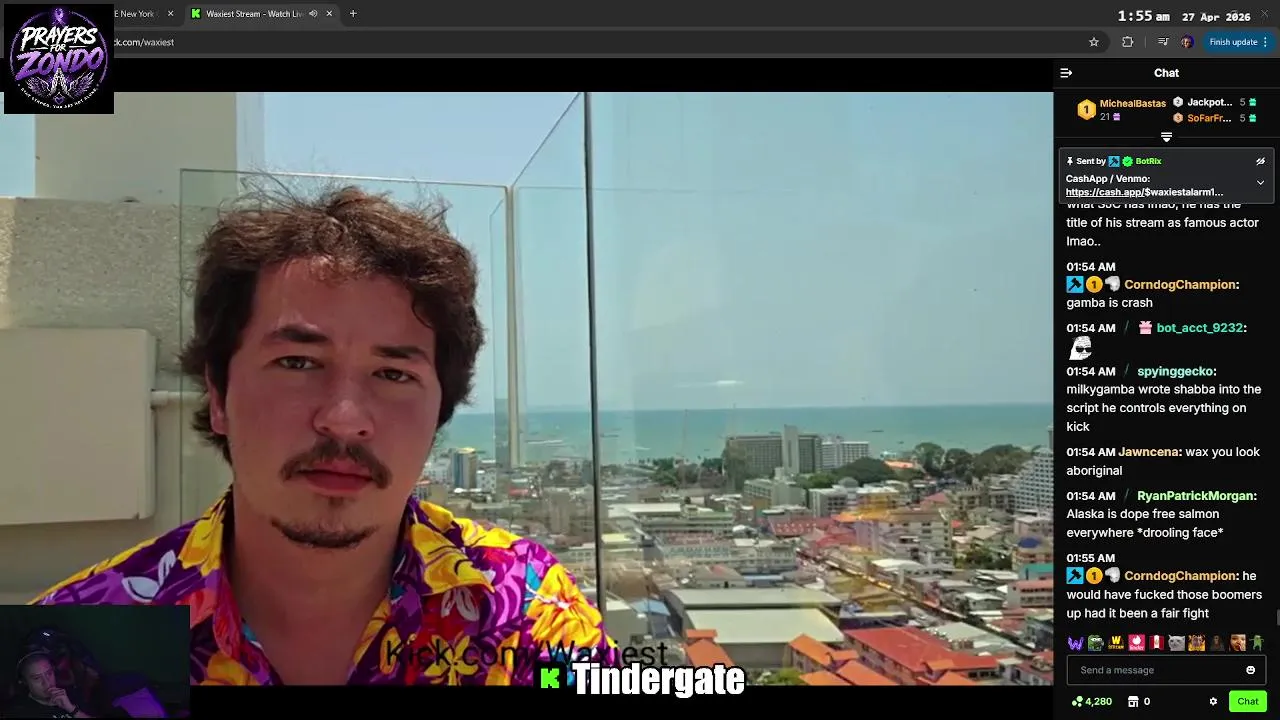This screenshot has height=720, width=1280.
Task: Insert the purple W emote
Action: pos(1075,643)
